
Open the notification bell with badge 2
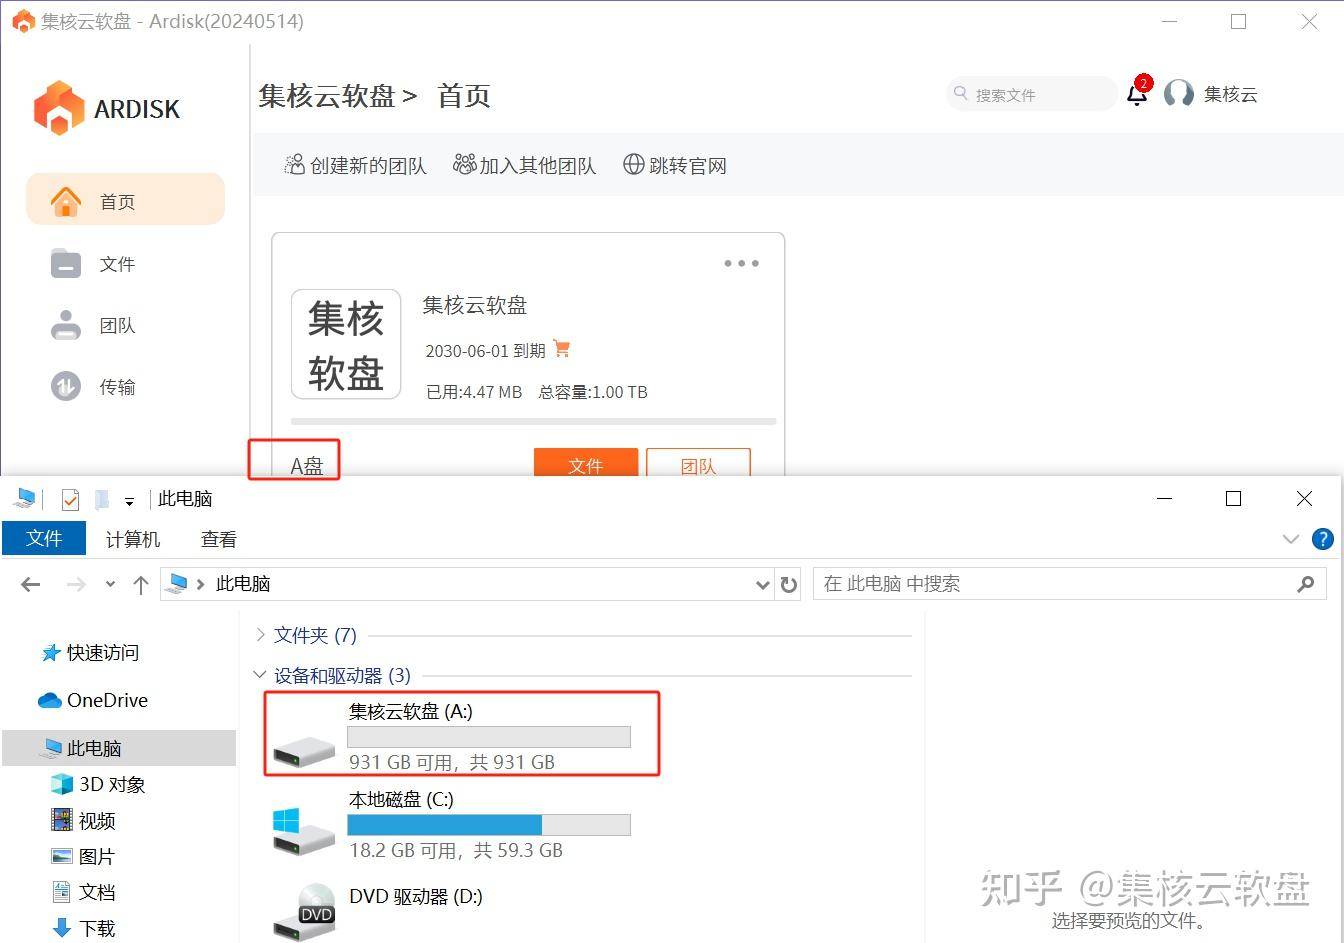1138,93
